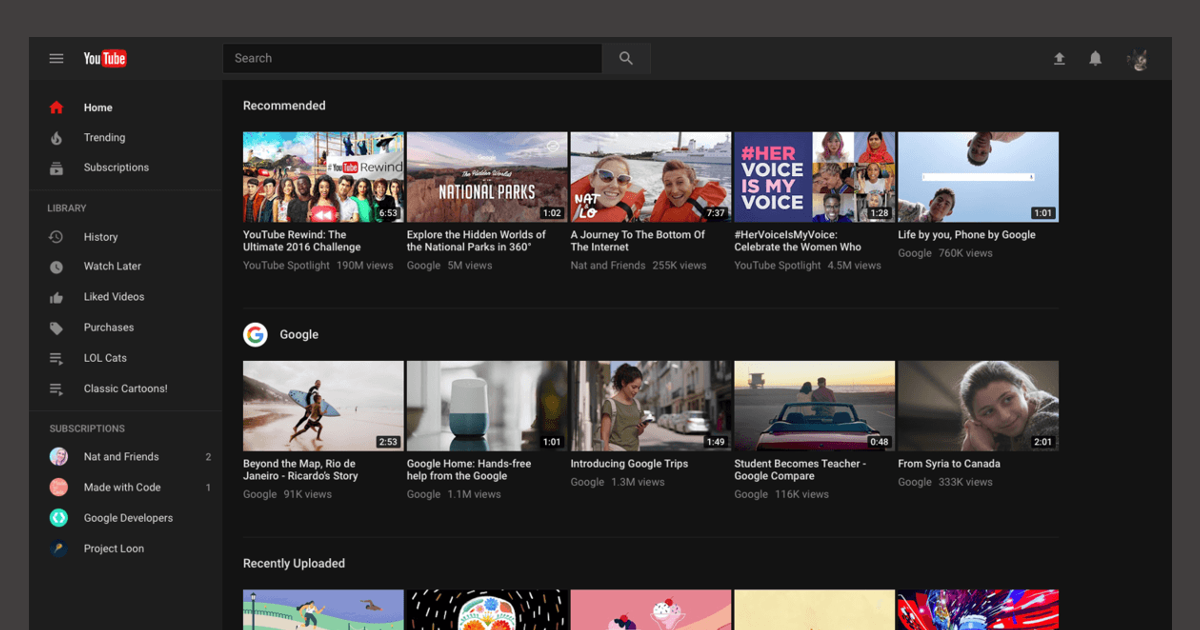Open the user account avatar
1200x630 pixels.
[x=1137, y=60]
